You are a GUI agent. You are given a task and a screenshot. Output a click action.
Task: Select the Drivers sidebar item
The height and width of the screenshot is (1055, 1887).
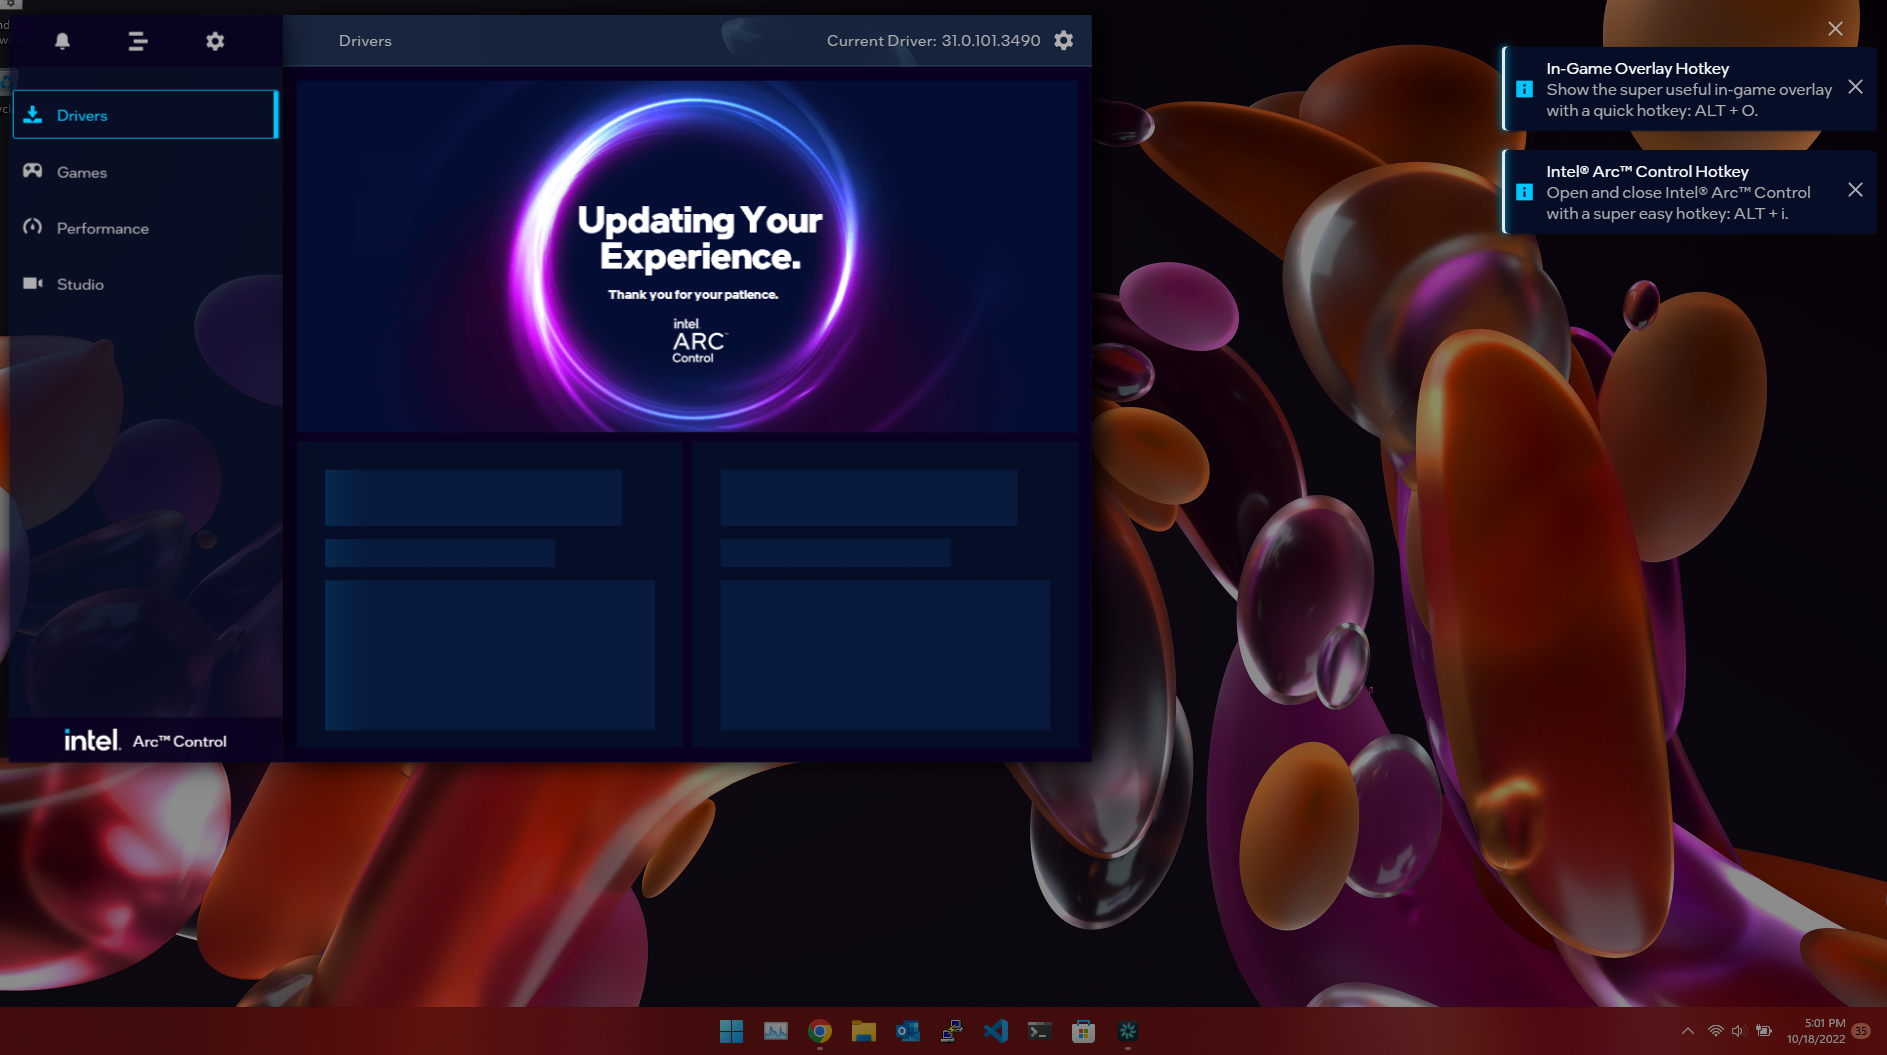[x=145, y=115]
